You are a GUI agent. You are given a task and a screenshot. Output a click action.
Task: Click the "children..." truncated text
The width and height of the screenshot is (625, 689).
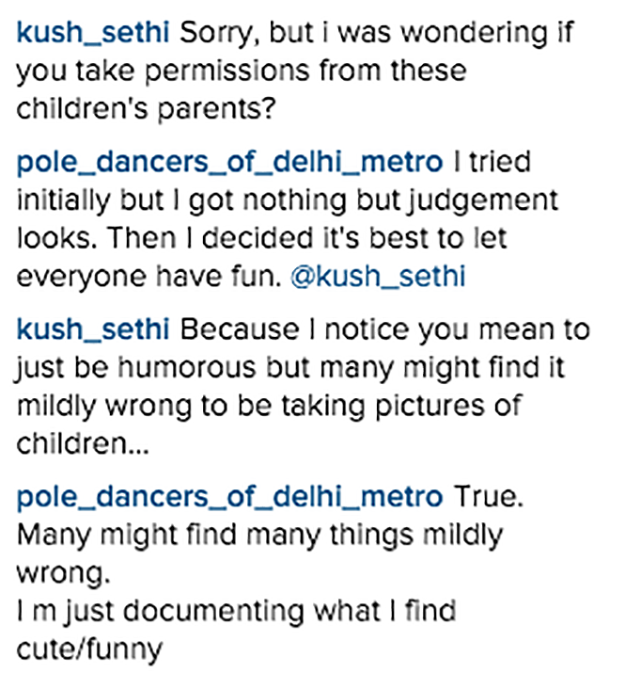click(83, 443)
